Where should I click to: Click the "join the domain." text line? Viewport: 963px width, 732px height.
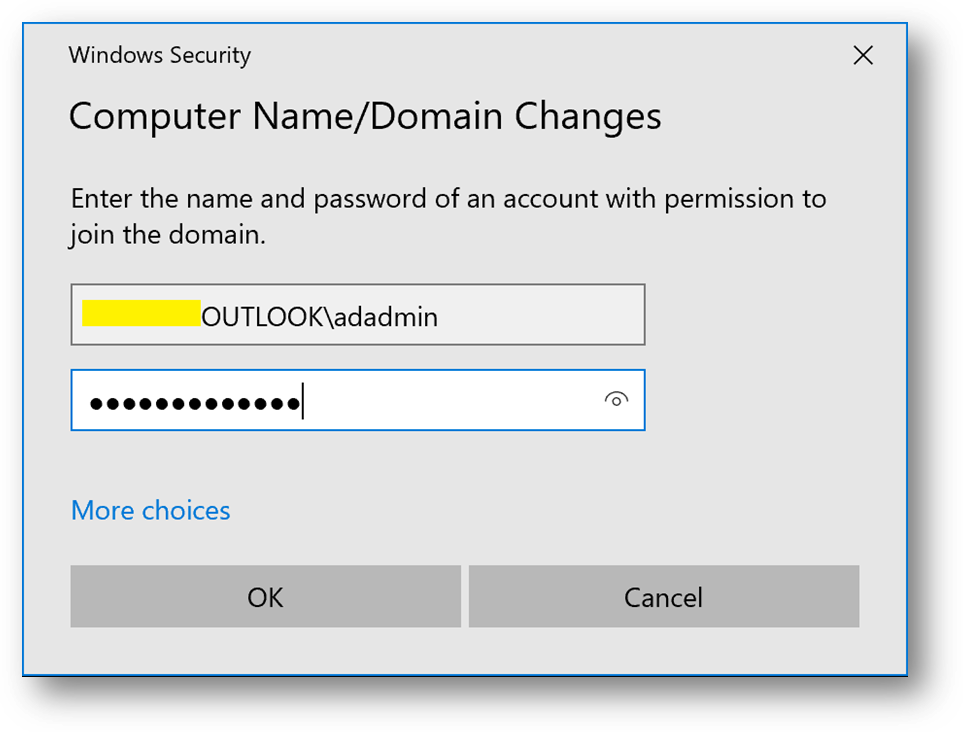[x=167, y=236]
